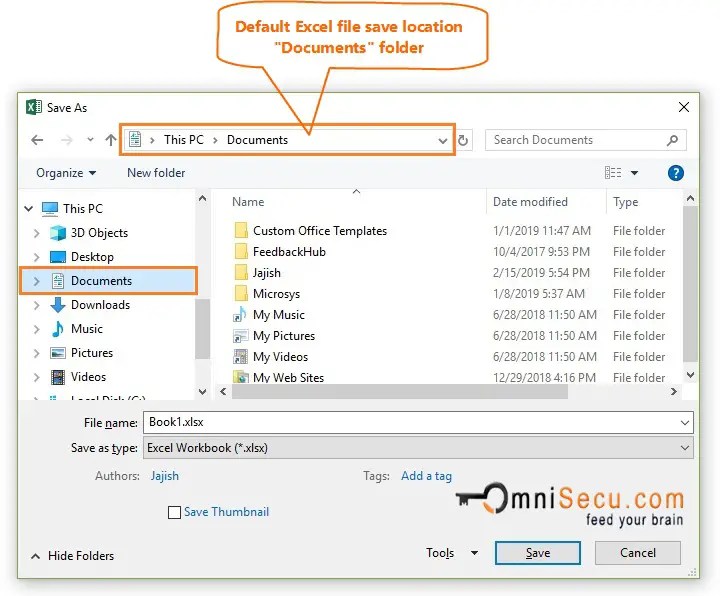
Task: Expand the Documents tree node
Action: tap(37, 281)
